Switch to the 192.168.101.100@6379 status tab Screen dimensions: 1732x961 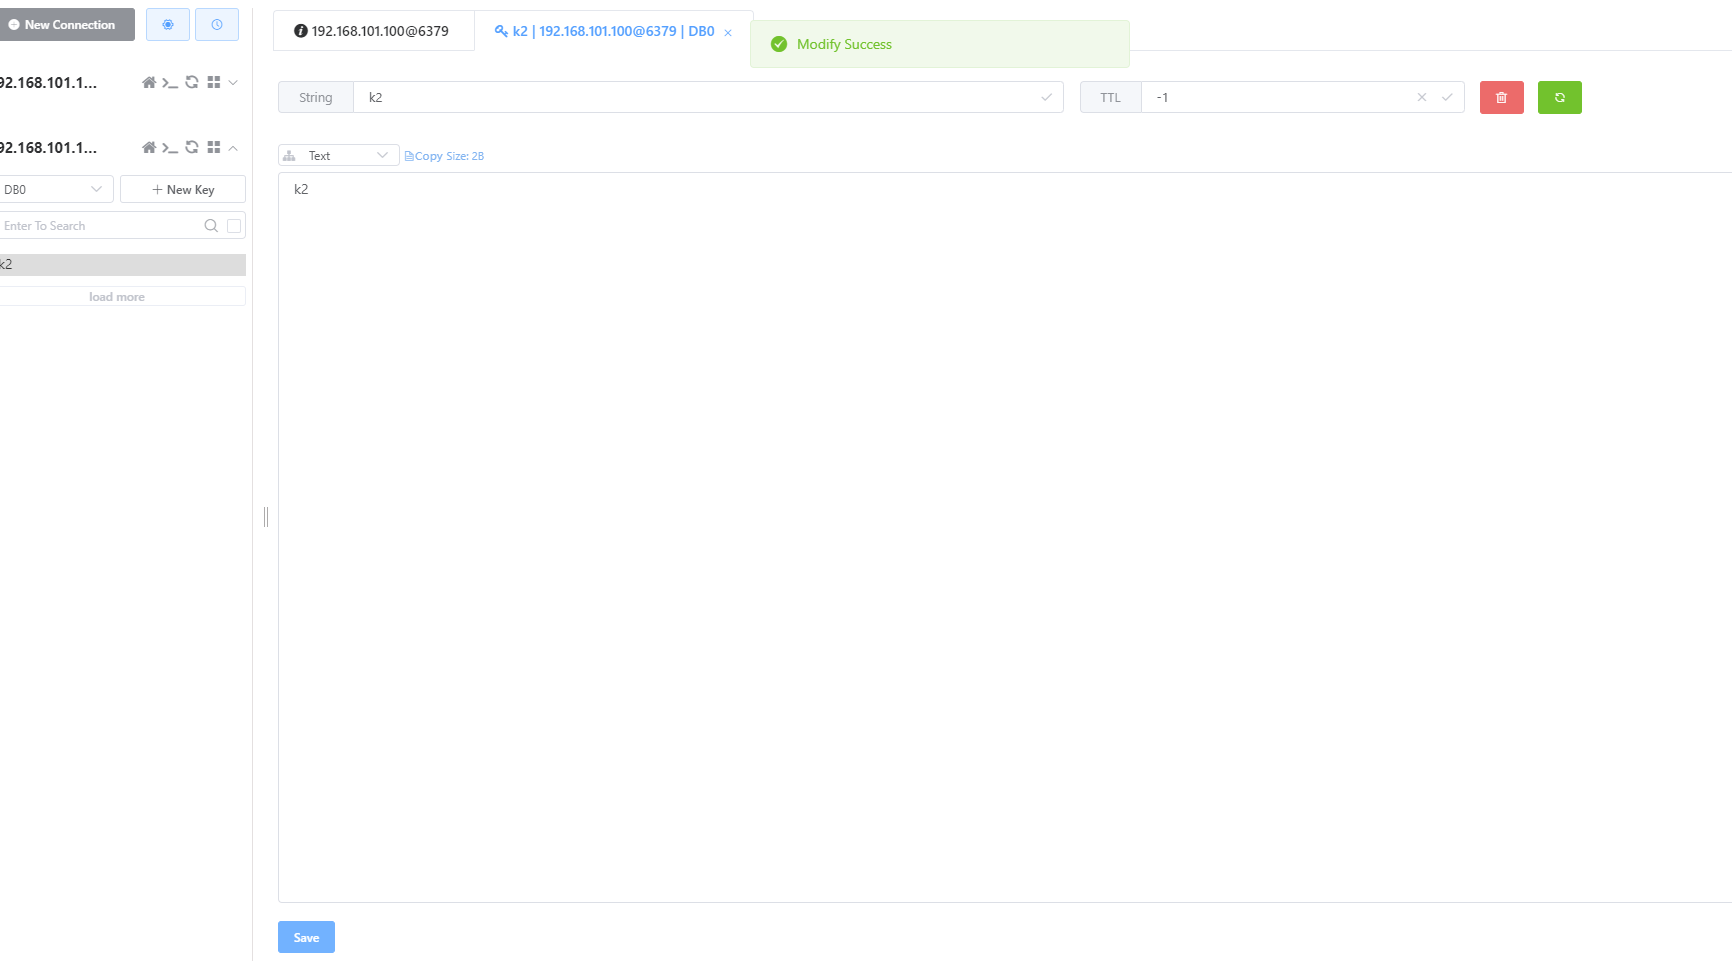372,31
